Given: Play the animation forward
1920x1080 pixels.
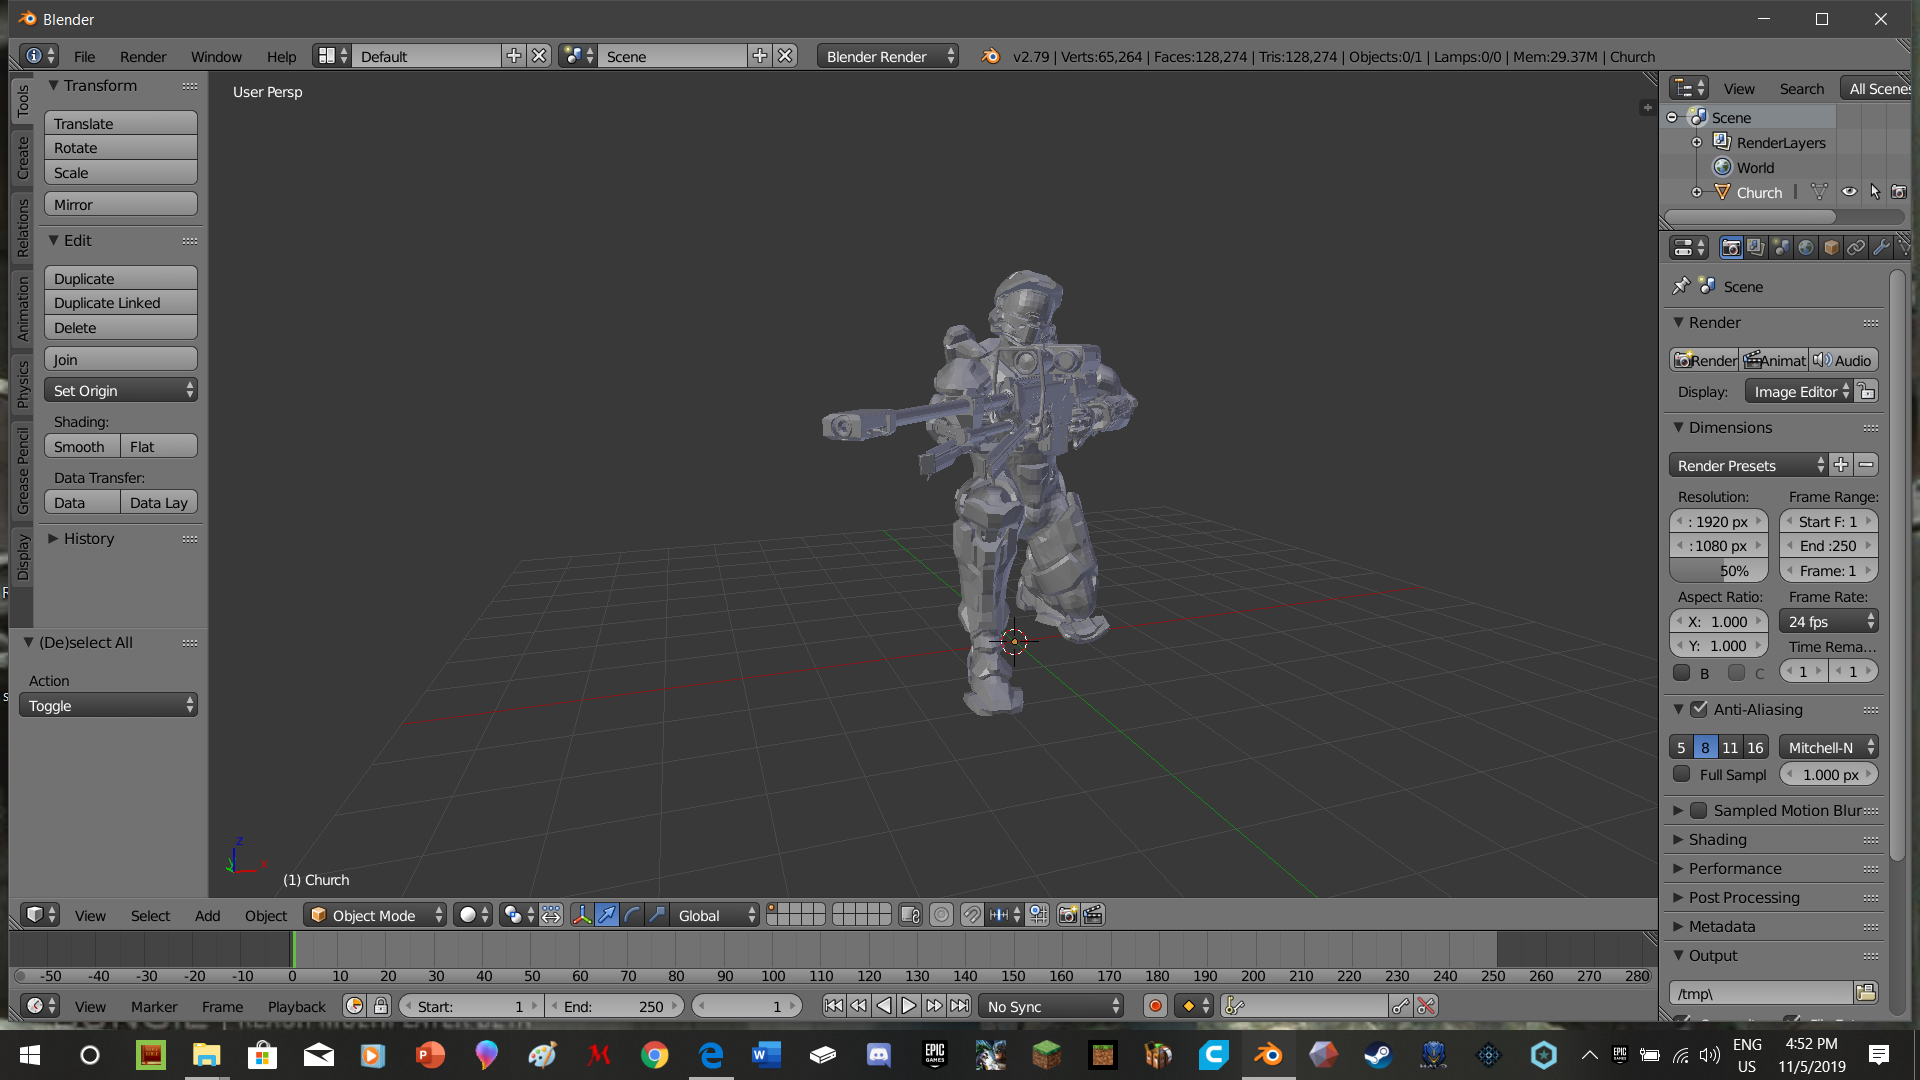Looking at the screenshot, I should pyautogui.click(x=908, y=1006).
